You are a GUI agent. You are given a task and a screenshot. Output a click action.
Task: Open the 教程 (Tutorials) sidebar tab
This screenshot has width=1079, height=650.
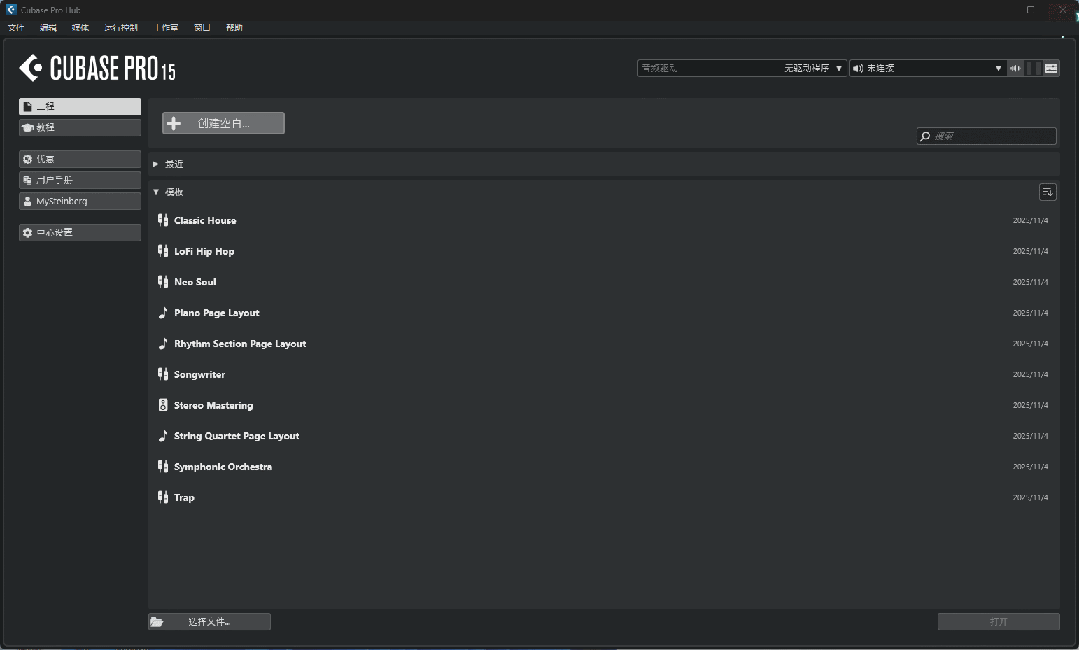coord(80,127)
